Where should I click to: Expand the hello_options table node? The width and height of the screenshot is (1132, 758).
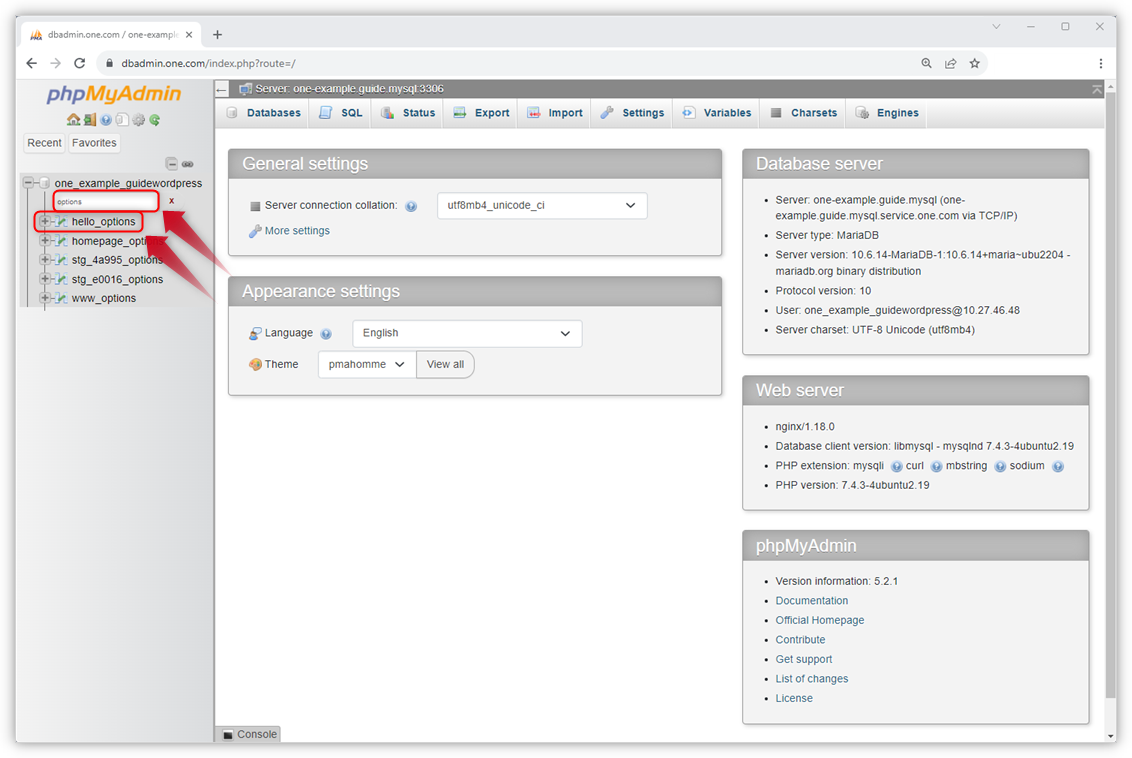pos(44,222)
